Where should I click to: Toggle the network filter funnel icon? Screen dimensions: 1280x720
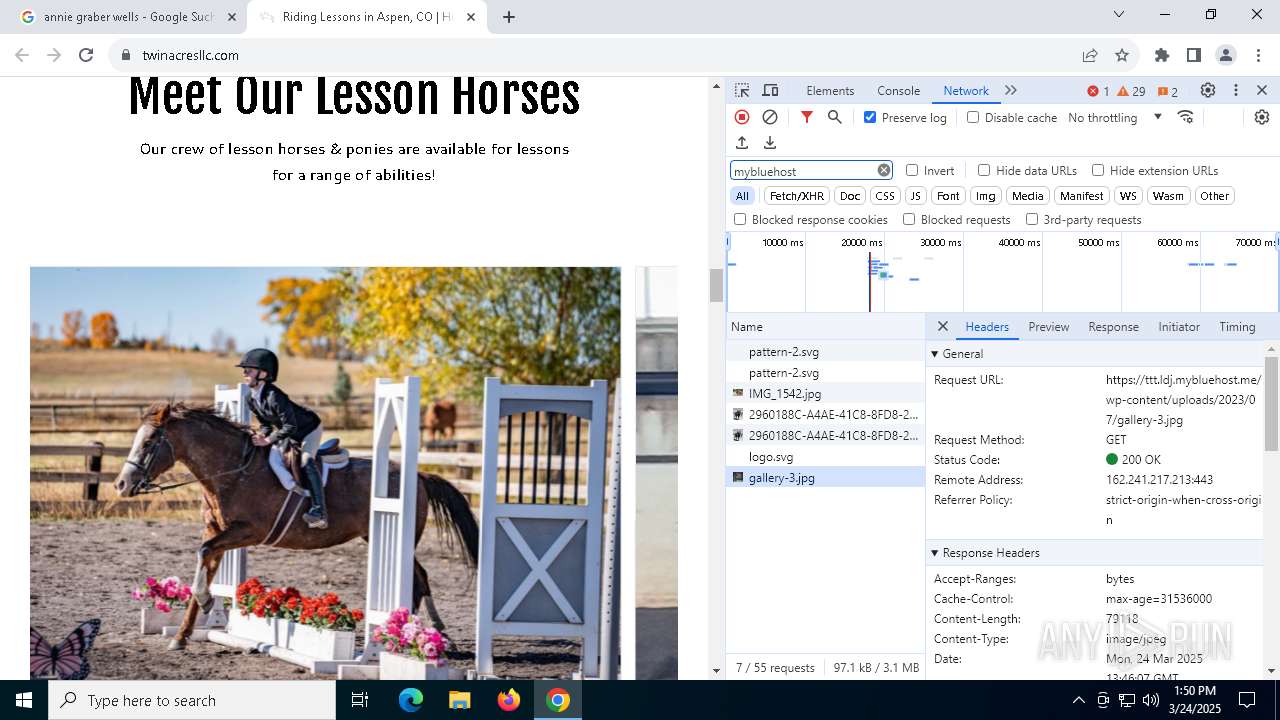coord(807,117)
